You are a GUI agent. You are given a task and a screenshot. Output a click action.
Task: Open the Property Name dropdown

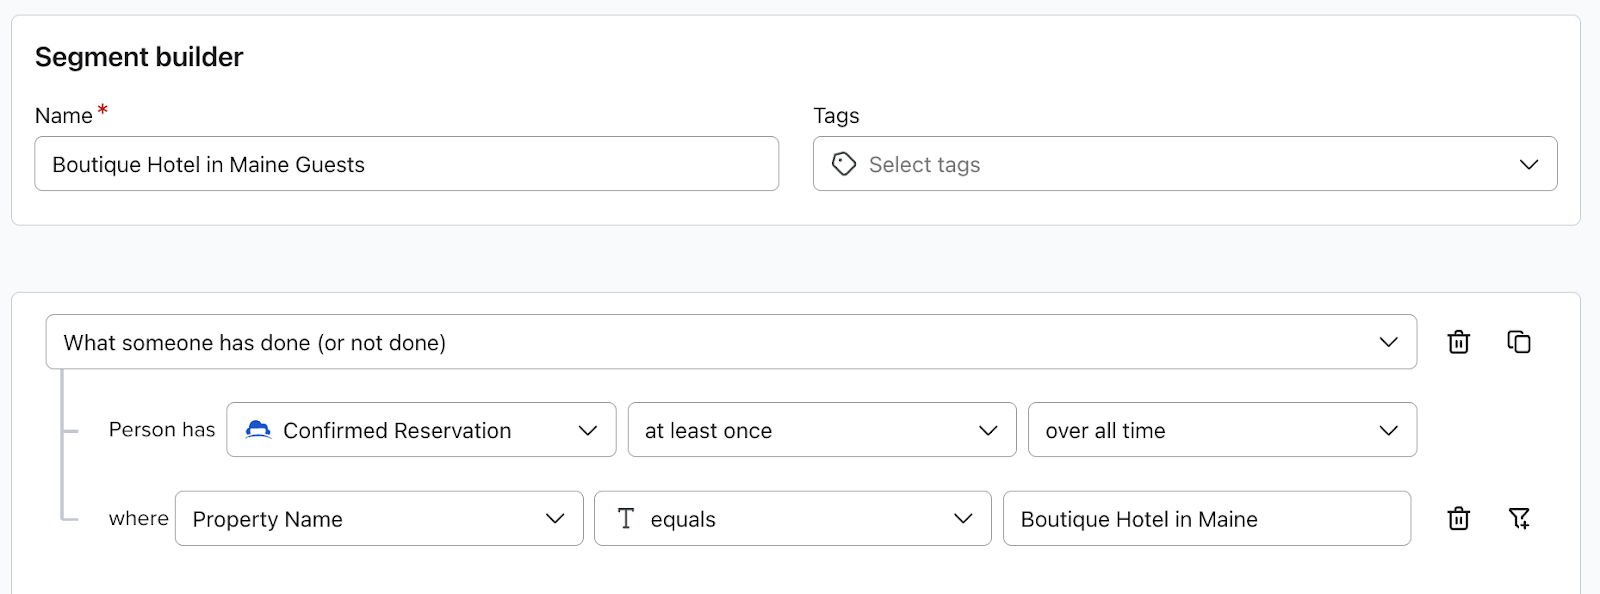pyautogui.click(x=378, y=518)
